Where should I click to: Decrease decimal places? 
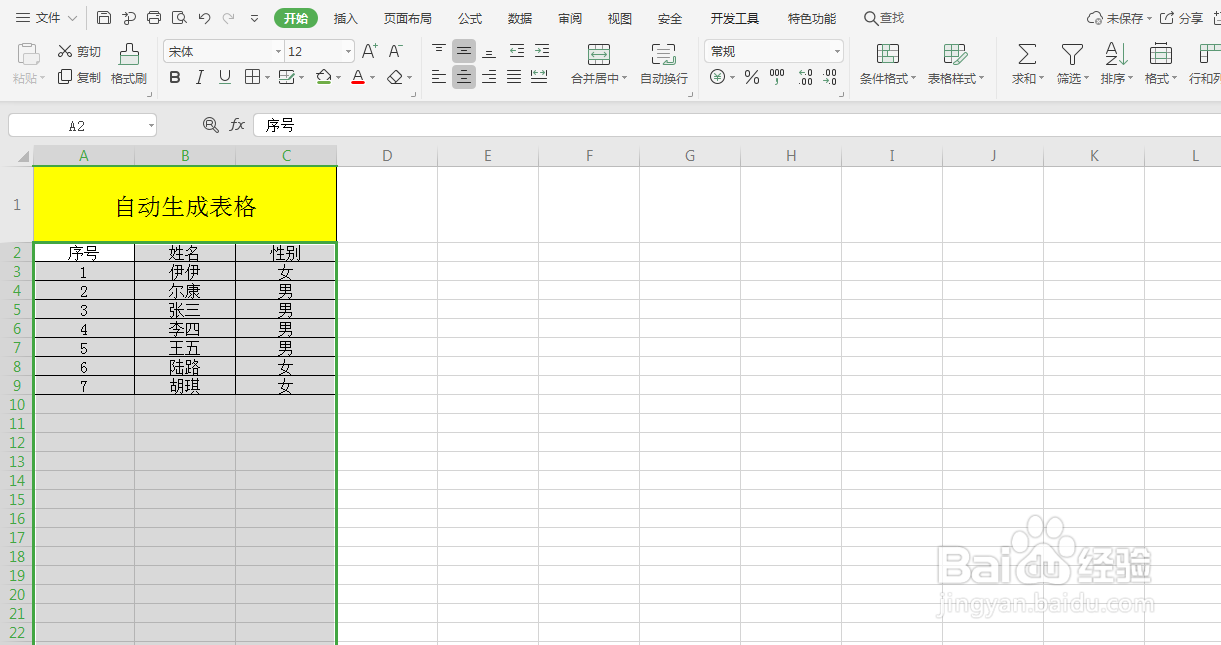click(830, 77)
